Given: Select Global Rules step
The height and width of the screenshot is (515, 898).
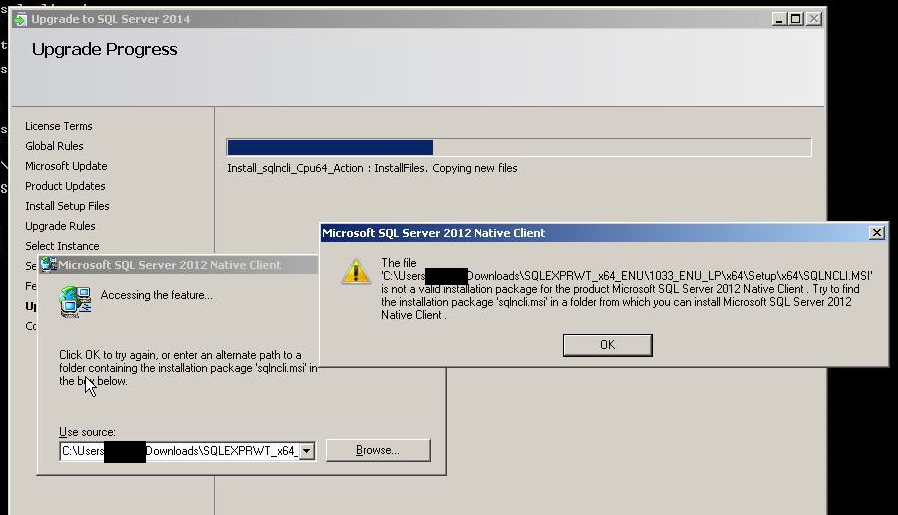Looking at the screenshot, I should 54,146.
